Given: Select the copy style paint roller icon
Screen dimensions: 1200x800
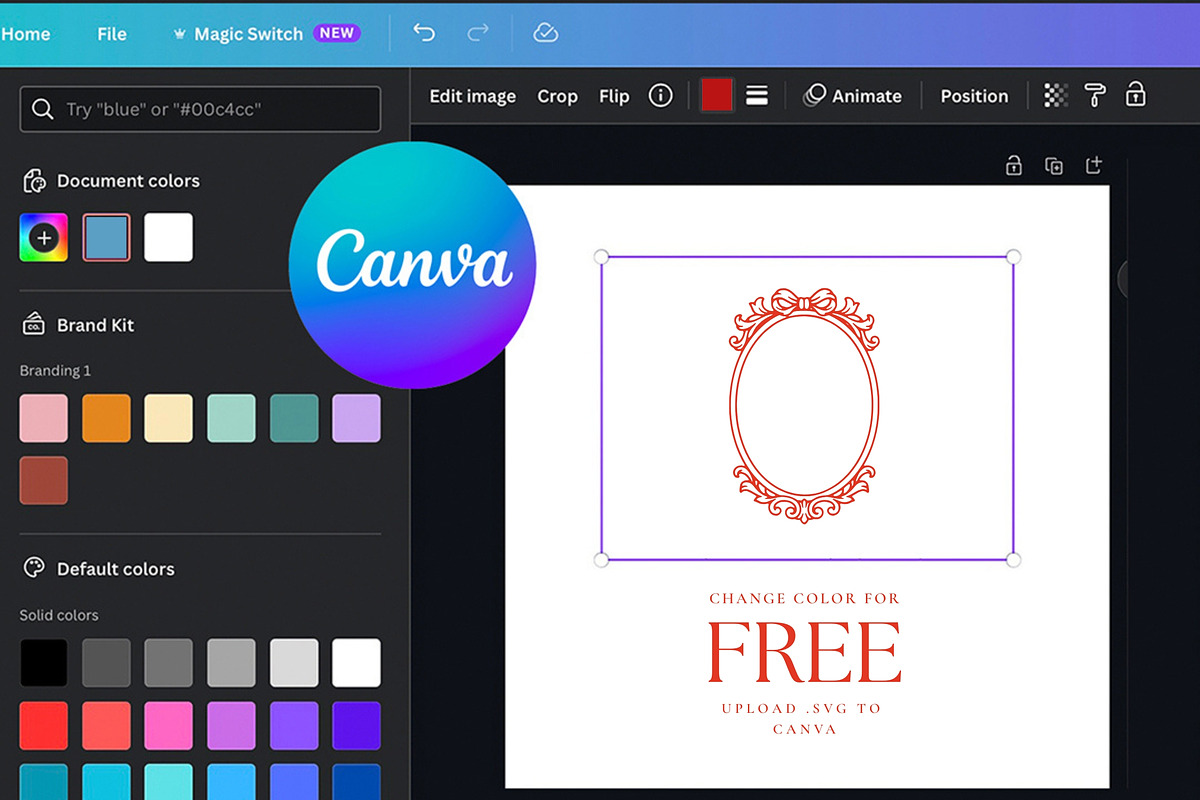Looking at the screenshot, I should [1095, 96].
